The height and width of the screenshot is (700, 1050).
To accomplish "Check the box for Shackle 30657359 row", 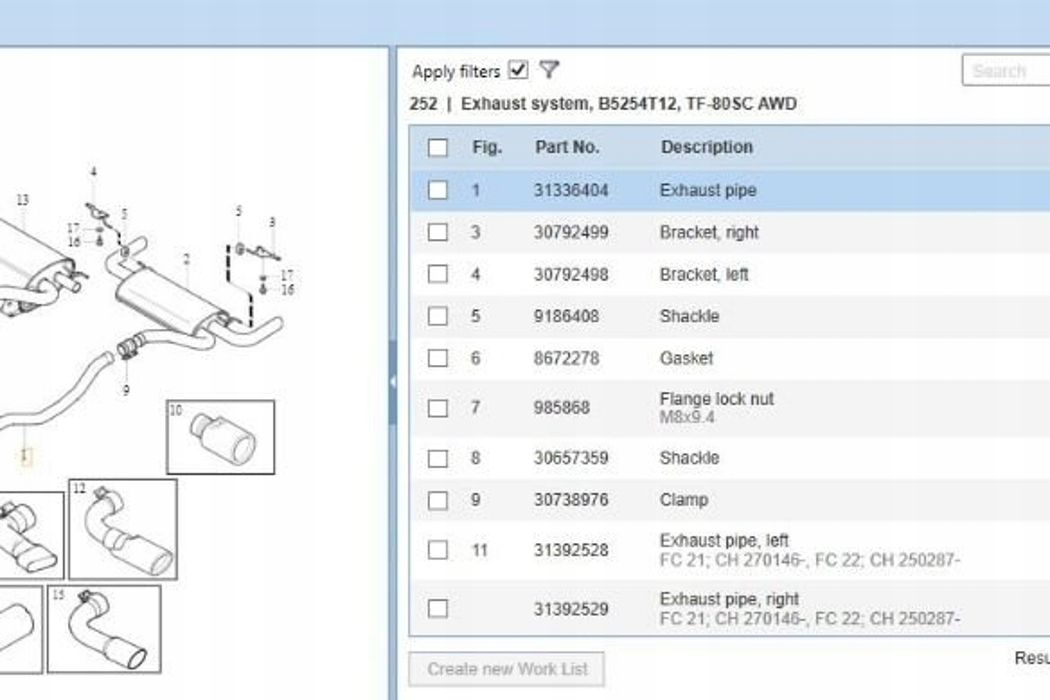I will pyautogui.click(x=437, y=459).
